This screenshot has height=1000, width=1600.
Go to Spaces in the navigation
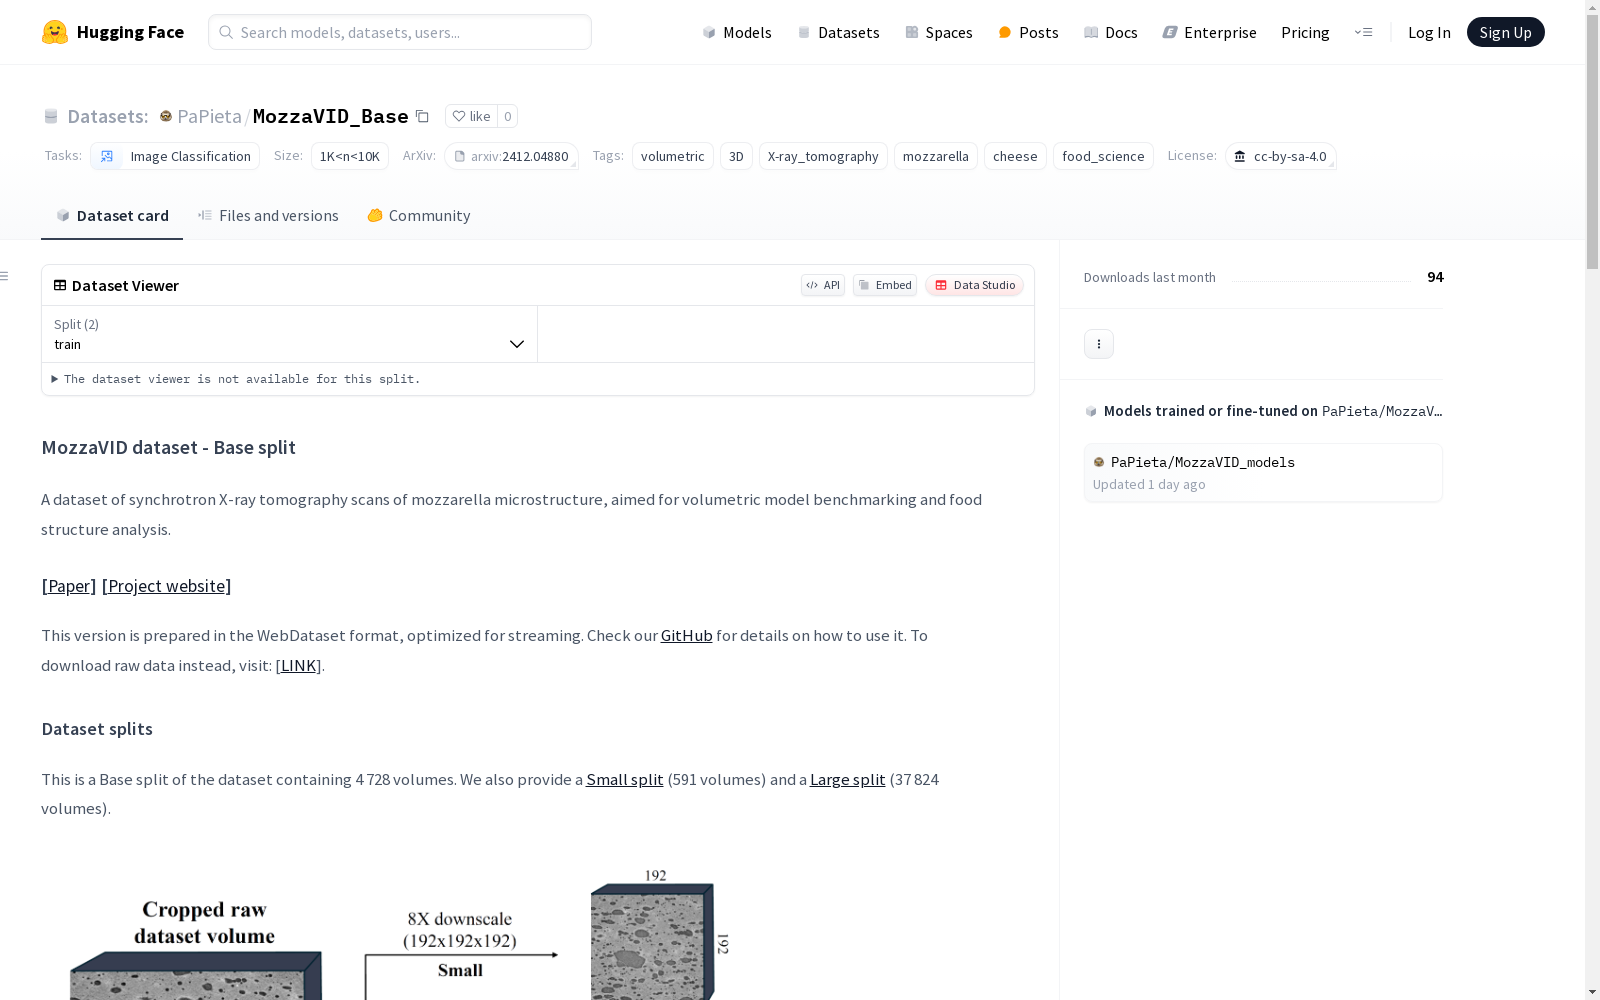tap(938, 32)
